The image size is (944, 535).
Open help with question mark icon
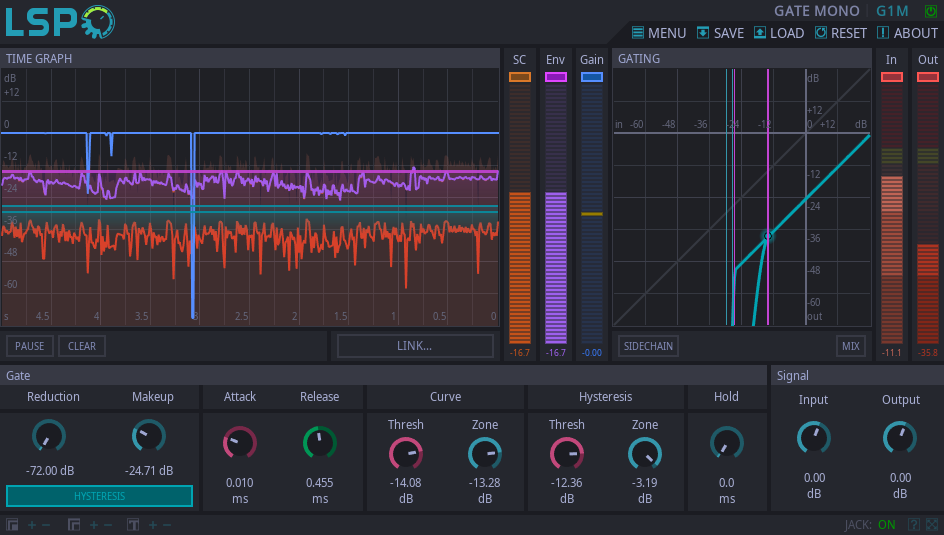pyautogui.click(x=913, y=525)
